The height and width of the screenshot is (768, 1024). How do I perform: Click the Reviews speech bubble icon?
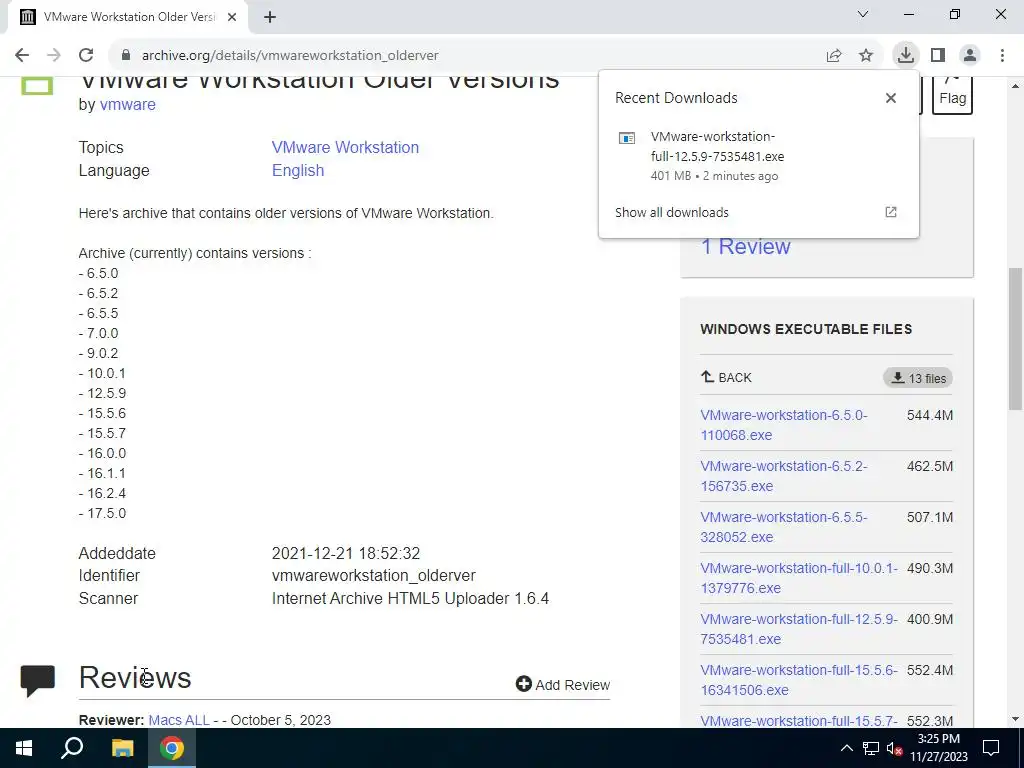tap(37, 680)
